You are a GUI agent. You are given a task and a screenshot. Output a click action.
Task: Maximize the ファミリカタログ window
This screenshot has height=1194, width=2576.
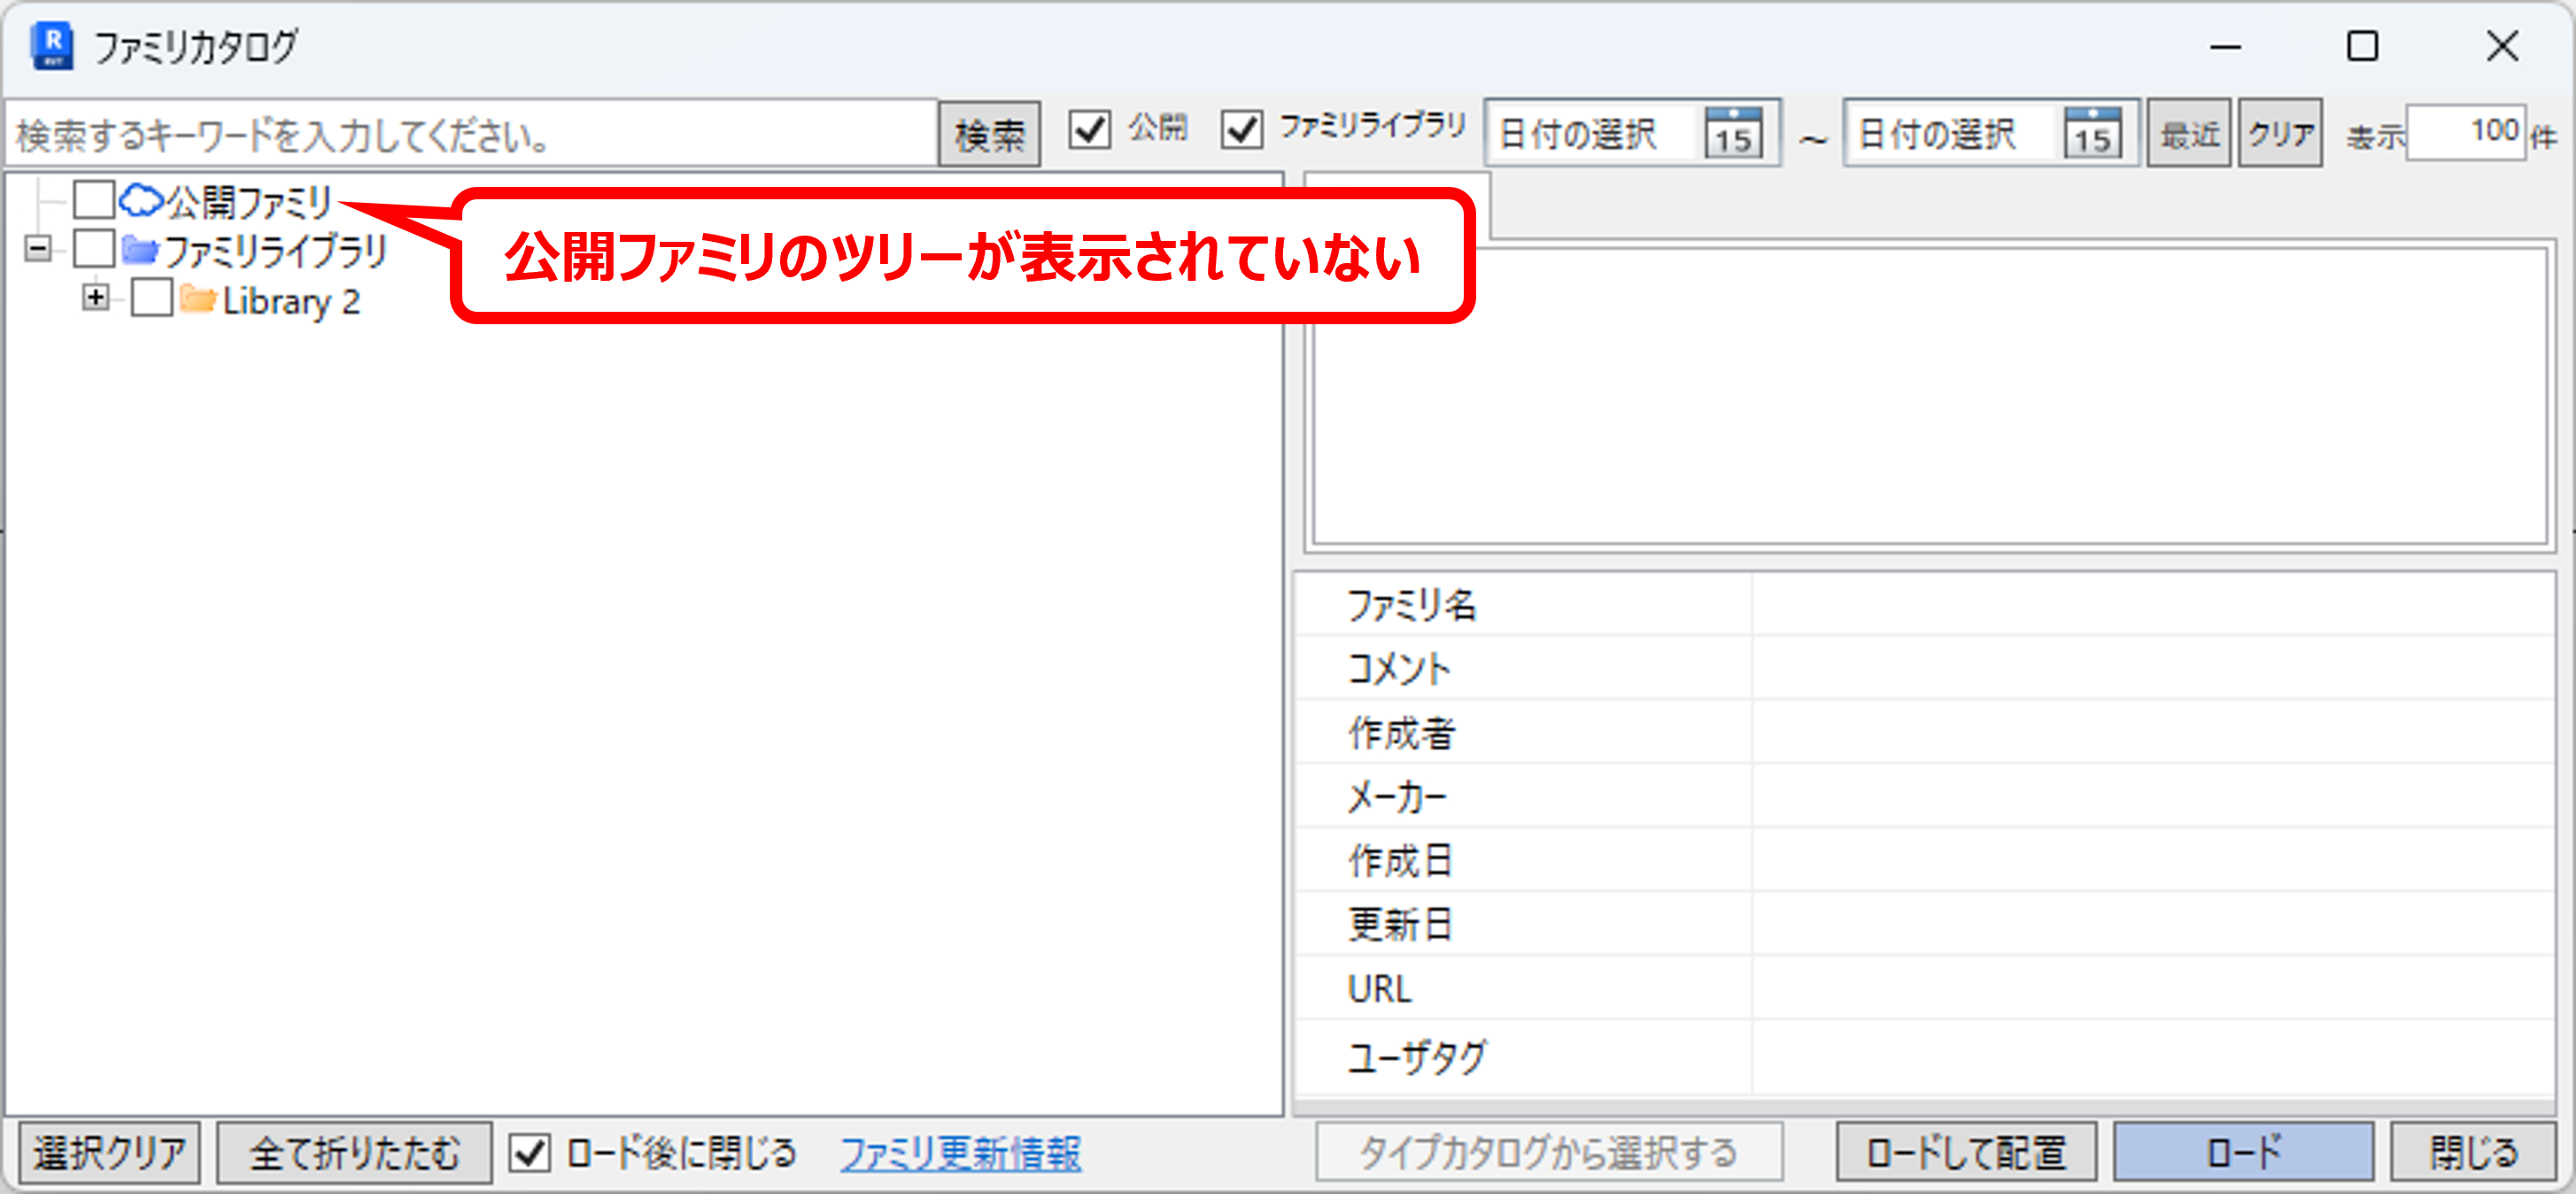(2362, 46)
